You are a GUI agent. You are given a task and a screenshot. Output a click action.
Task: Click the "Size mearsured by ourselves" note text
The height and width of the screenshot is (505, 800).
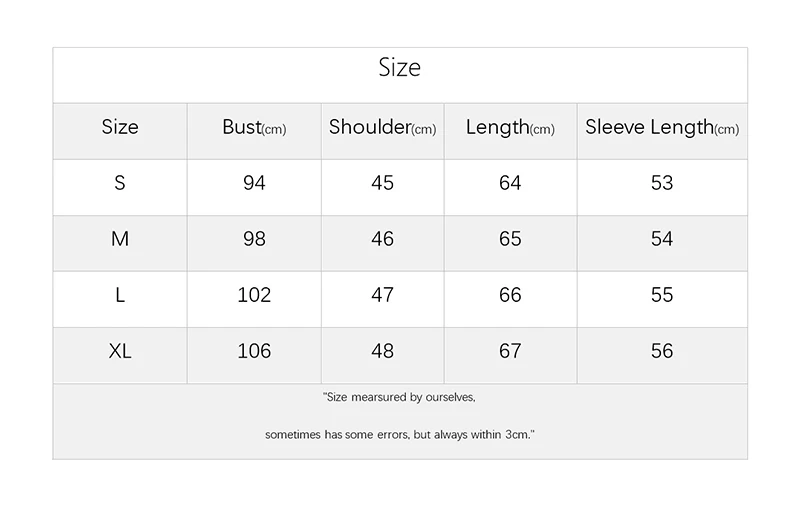[x=400, y=397]
